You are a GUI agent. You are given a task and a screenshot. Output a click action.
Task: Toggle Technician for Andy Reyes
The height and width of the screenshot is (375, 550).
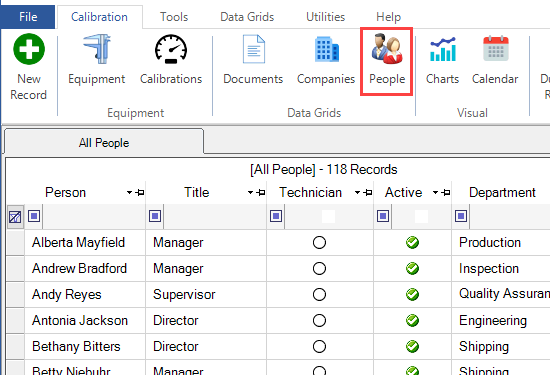tap(319, 294)
